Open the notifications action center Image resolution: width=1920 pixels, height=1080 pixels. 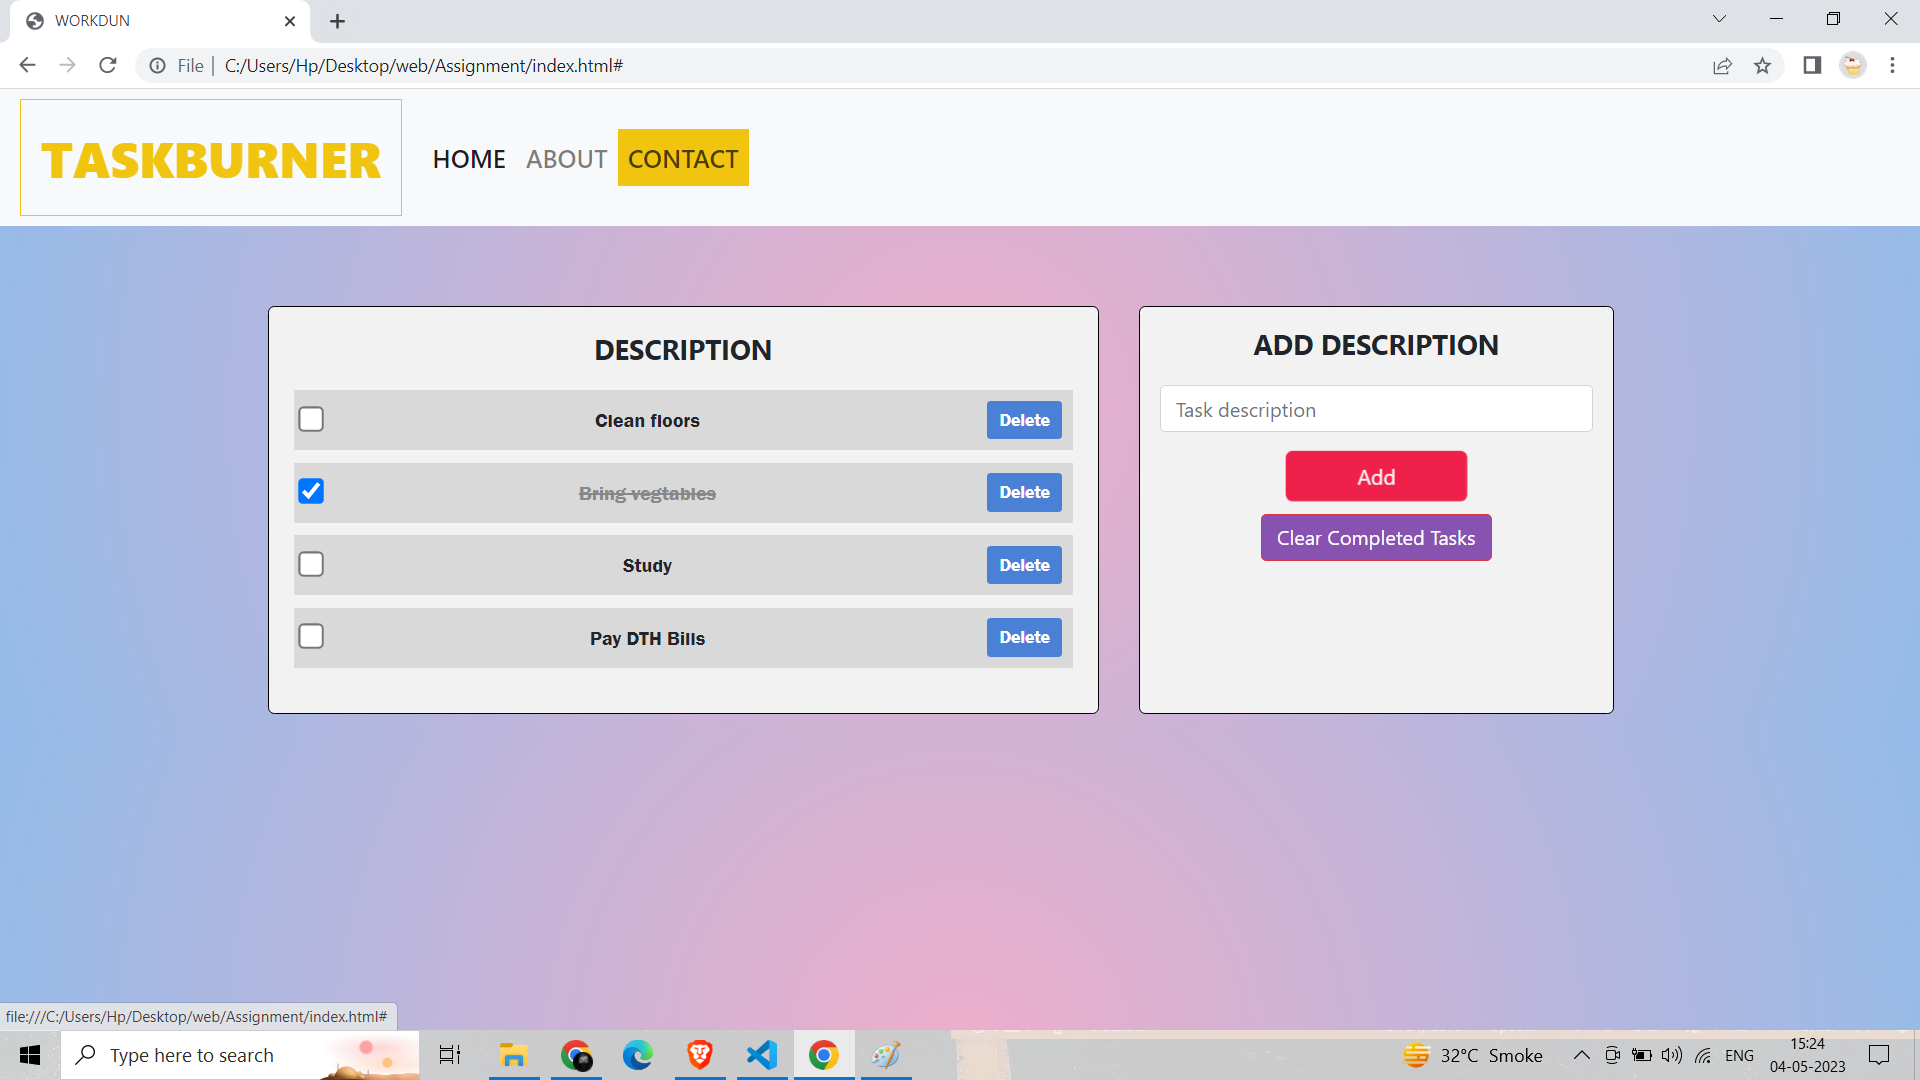(x=1879, y=1055)
